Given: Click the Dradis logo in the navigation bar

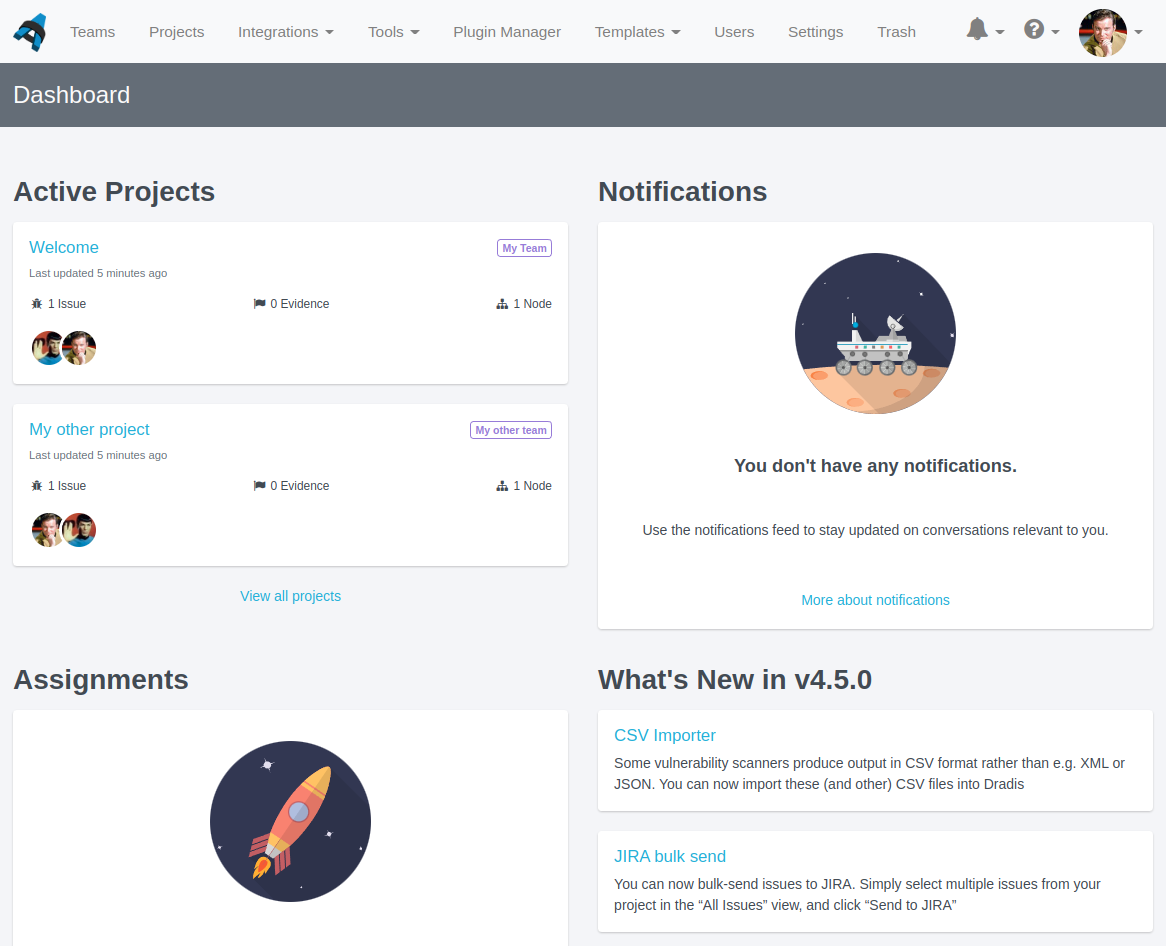Looking at the screenshot, I should (29, 31).
